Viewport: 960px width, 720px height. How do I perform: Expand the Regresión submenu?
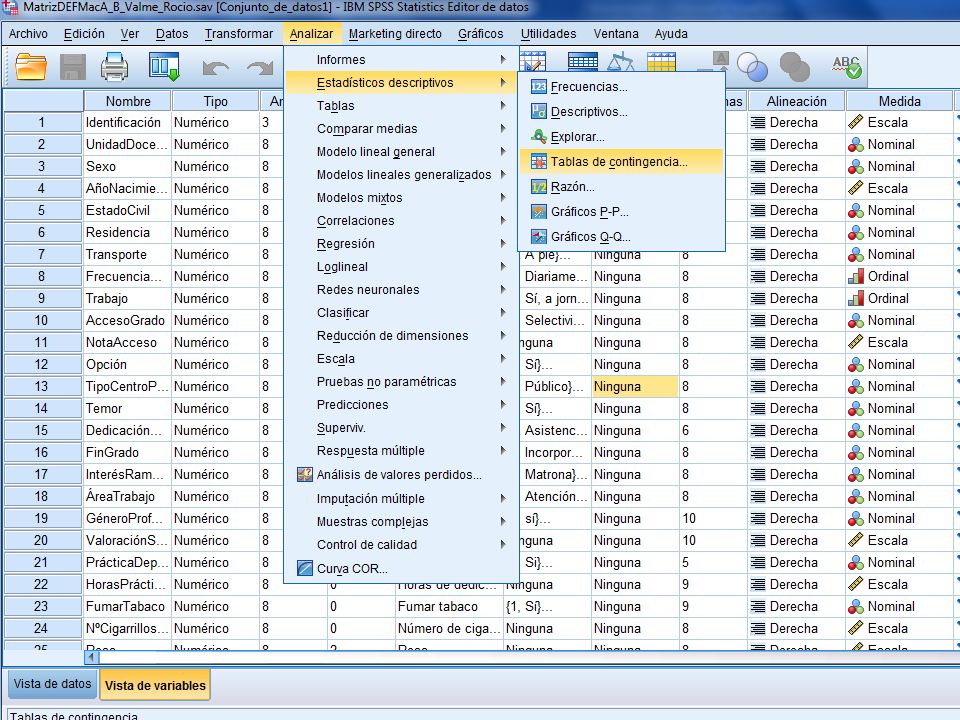400,244
